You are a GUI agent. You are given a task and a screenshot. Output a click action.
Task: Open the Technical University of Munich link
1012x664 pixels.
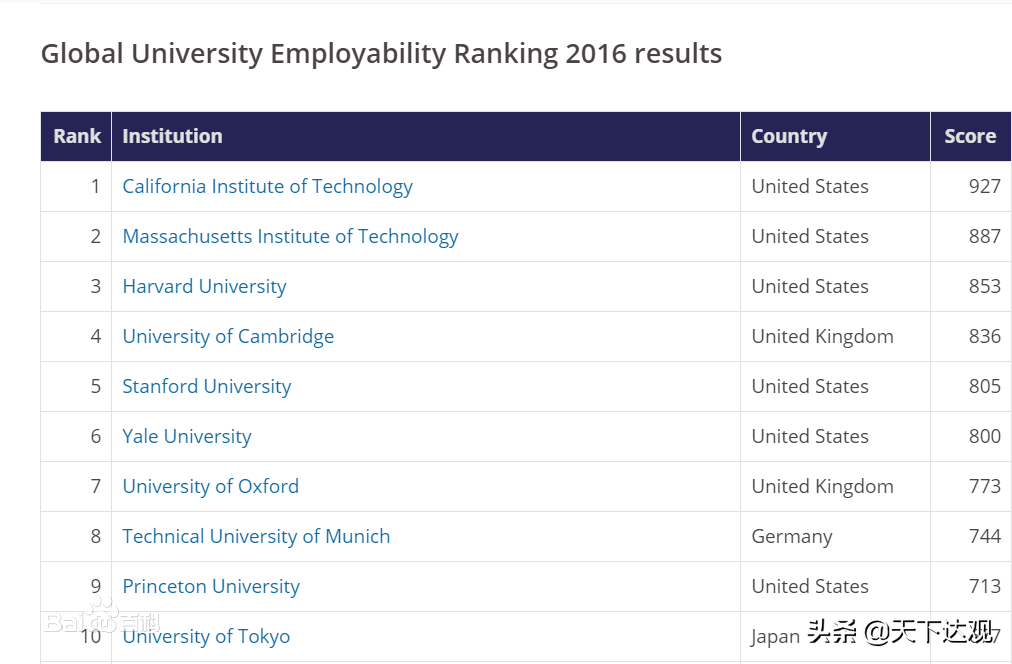[x=256, y=536]
